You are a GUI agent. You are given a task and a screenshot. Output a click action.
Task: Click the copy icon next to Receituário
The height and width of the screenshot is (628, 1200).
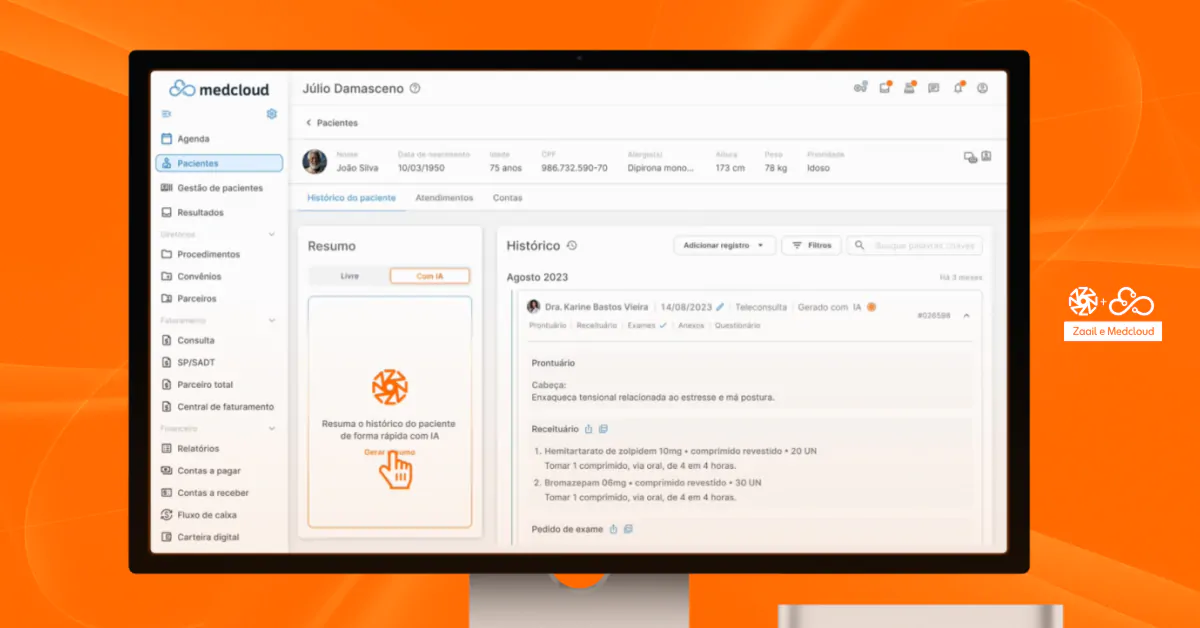[x=603, y=429]
